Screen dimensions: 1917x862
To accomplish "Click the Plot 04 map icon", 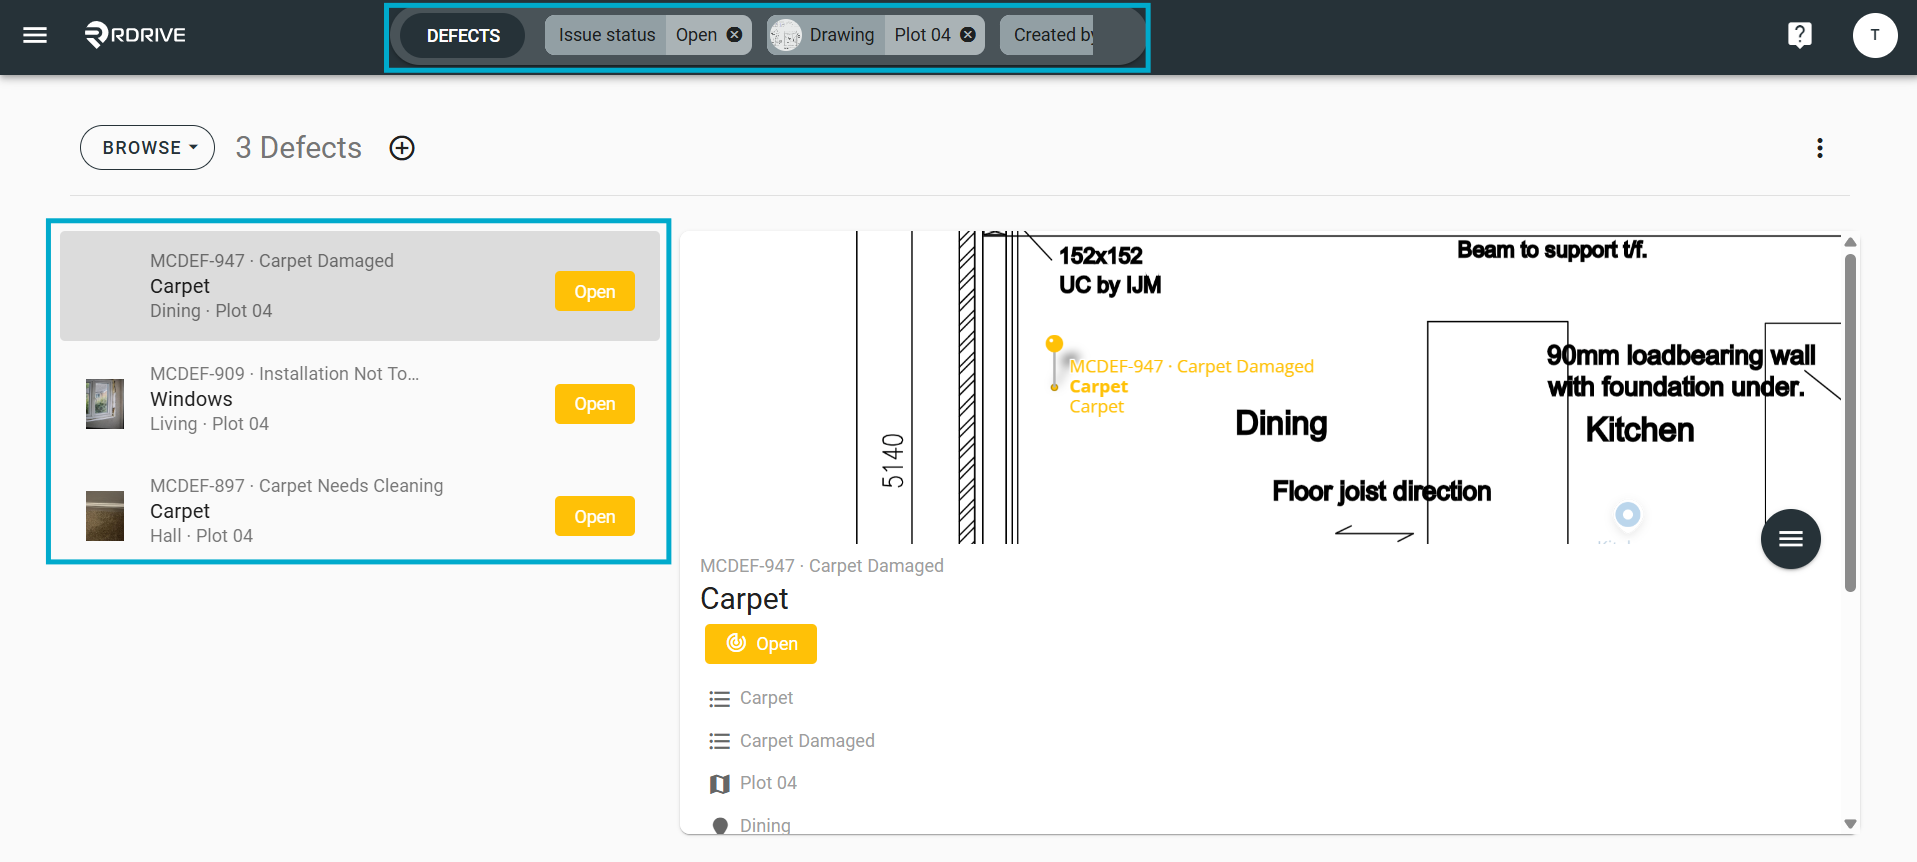I will point(719,784).
